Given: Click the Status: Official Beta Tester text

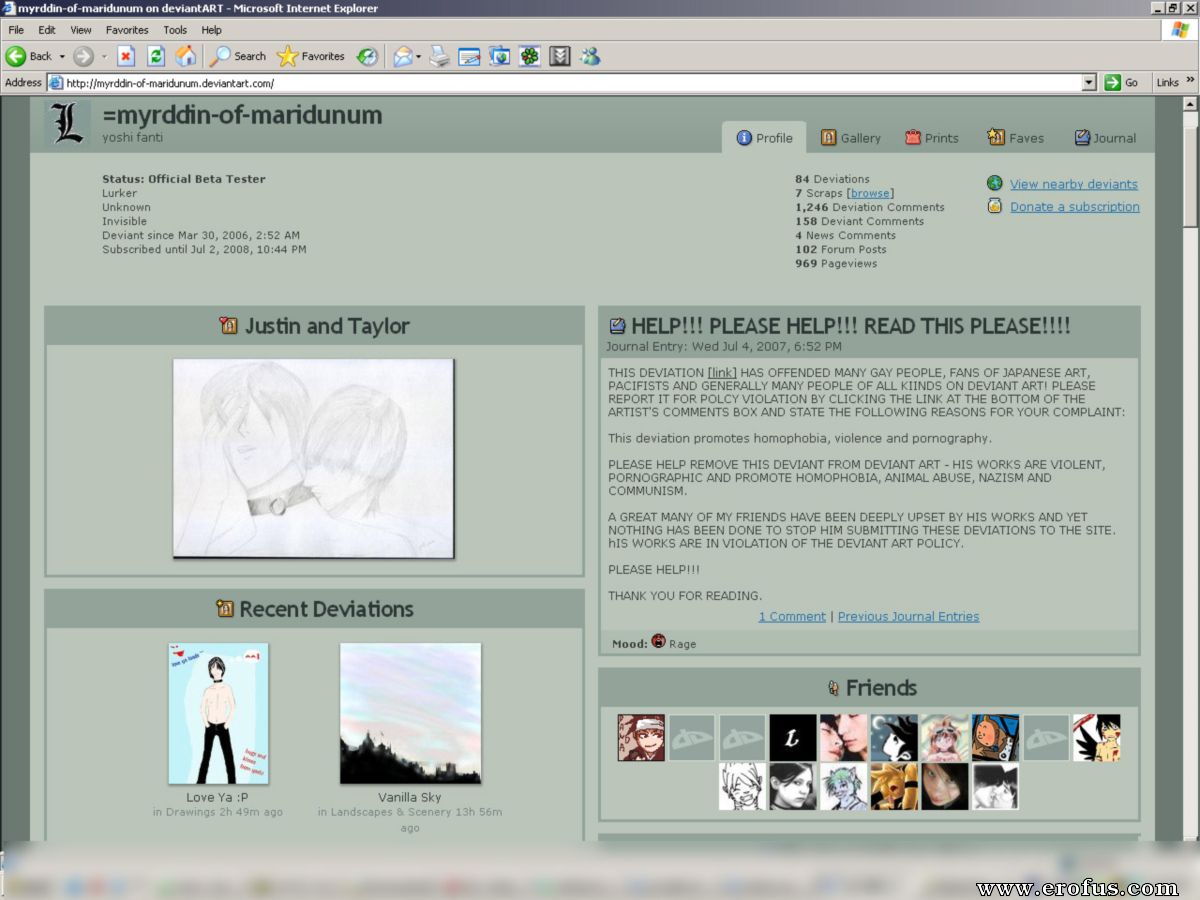Looking at the screenshot, I should (x=184, y=179).
